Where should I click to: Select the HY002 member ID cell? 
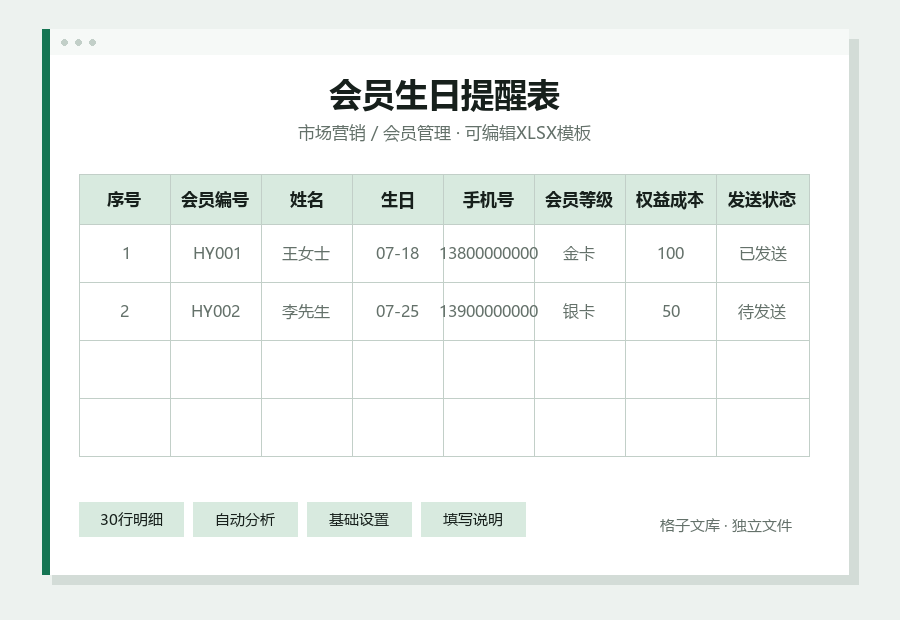[216, 311]
